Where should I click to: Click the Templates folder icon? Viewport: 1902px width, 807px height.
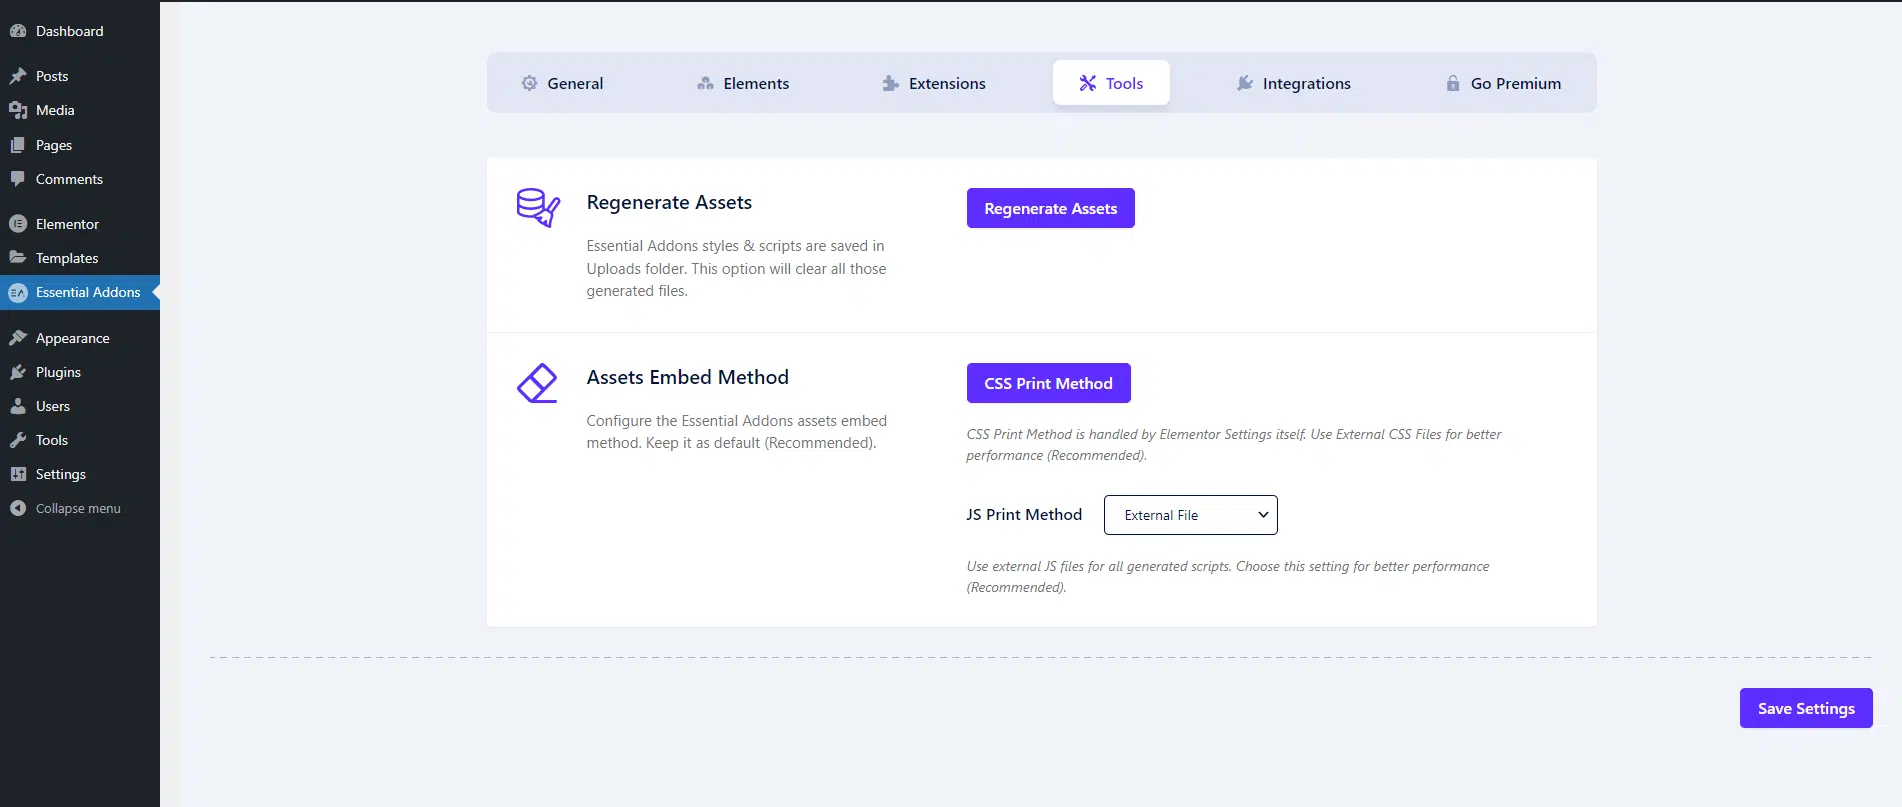pos(18,258)
